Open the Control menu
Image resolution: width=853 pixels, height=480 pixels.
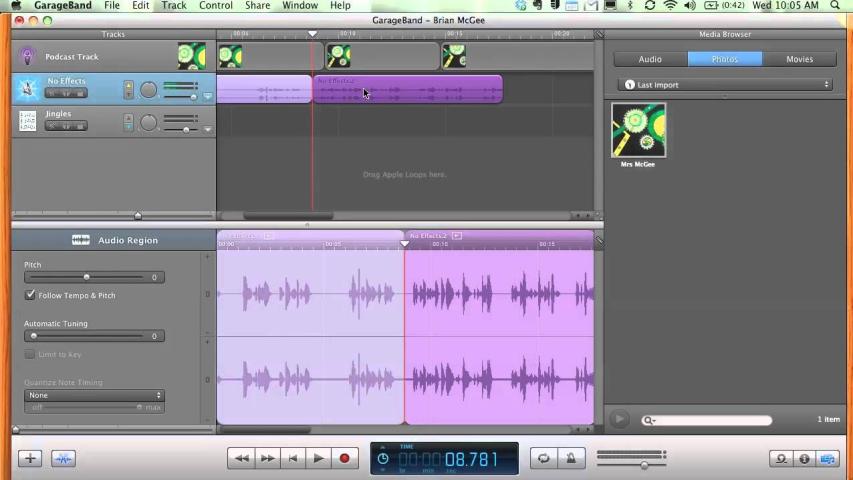pyautogui.click(x=215, y=6)
